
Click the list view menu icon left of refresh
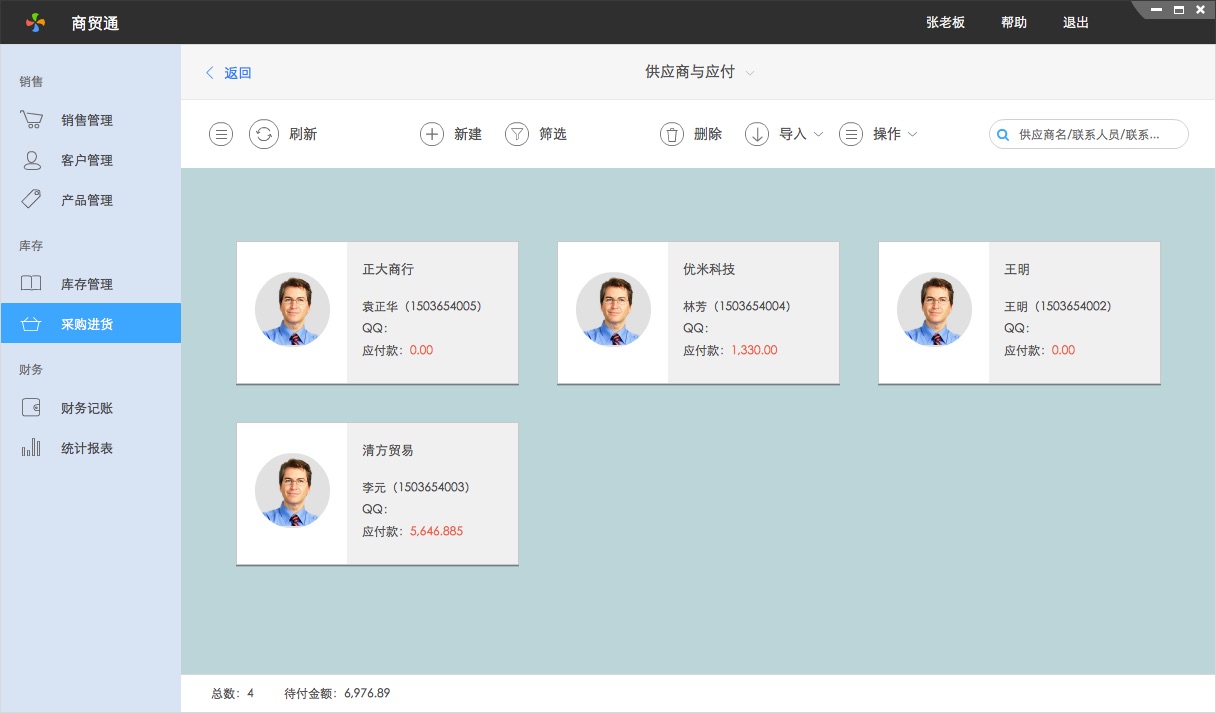221,134
